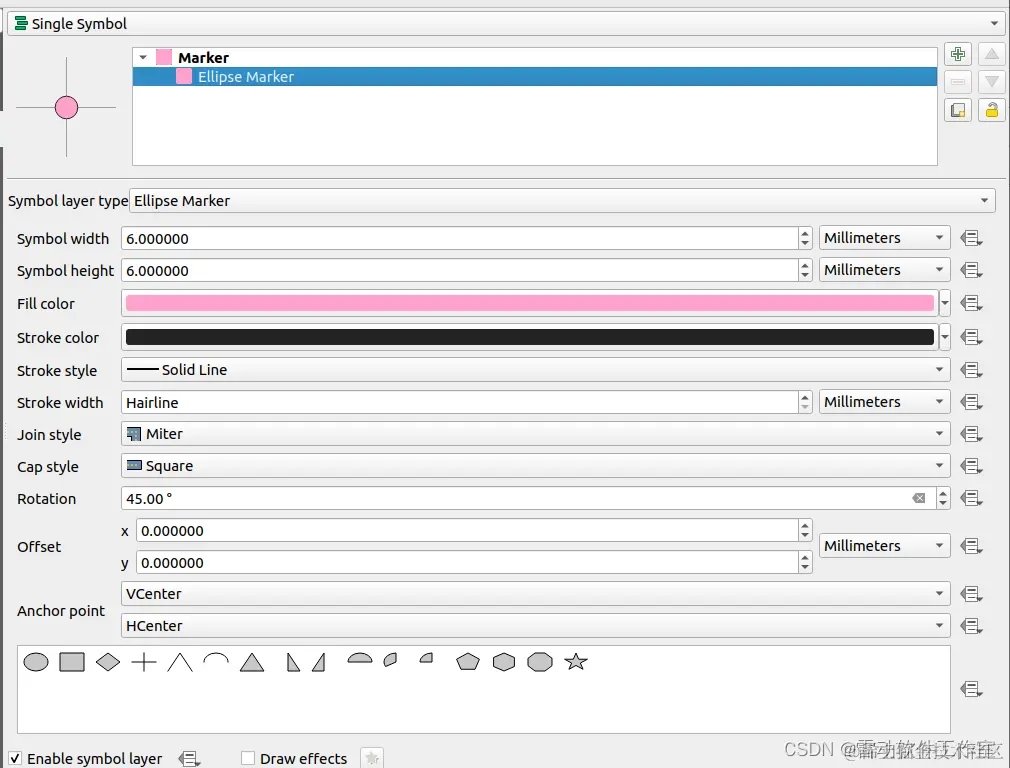This screenshot has width=1010, height=768.
Task: Open data-defined override for Fill color
Action: pyautogui.click(x=971, y=303)
